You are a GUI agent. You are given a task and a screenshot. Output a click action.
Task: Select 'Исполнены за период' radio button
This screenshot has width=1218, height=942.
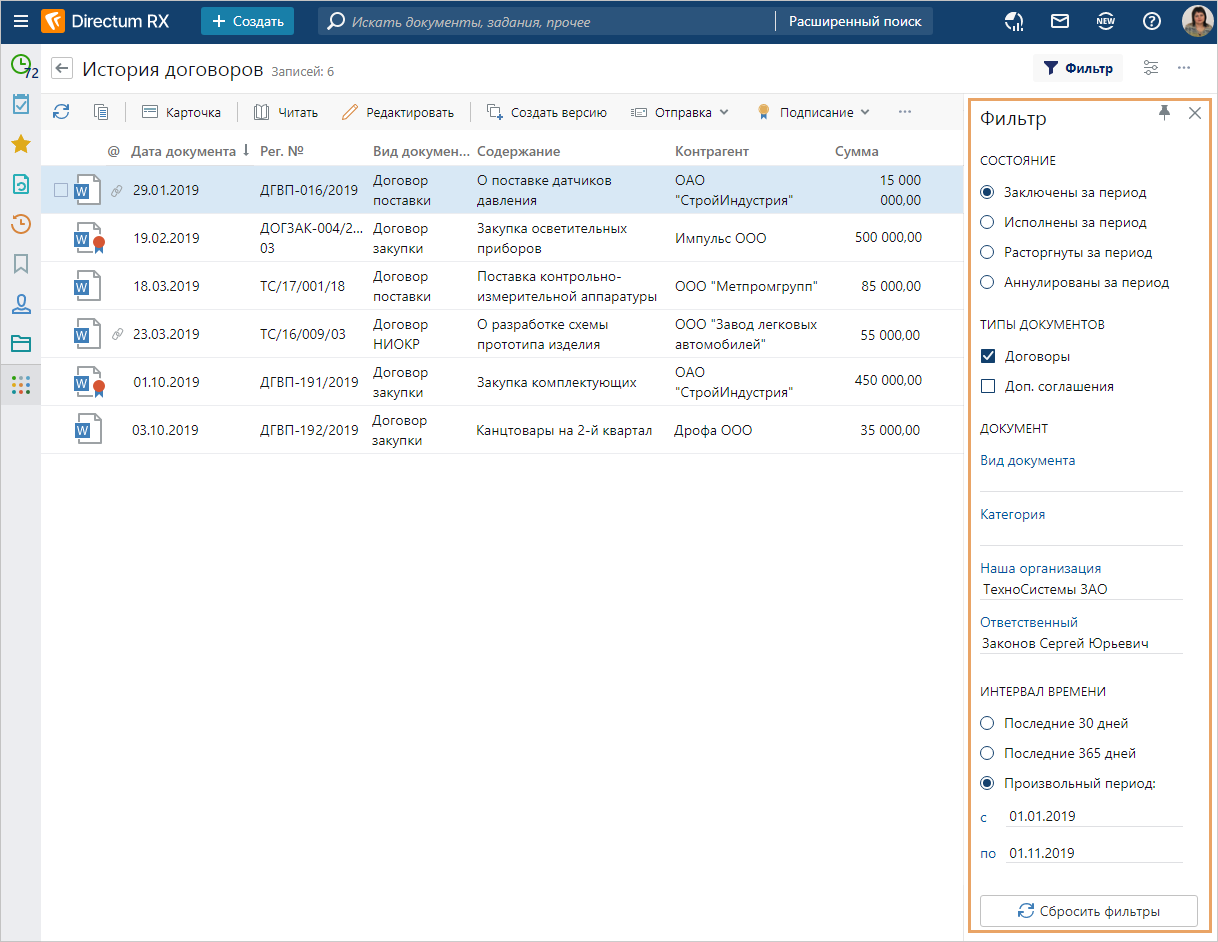pos(988,222)
